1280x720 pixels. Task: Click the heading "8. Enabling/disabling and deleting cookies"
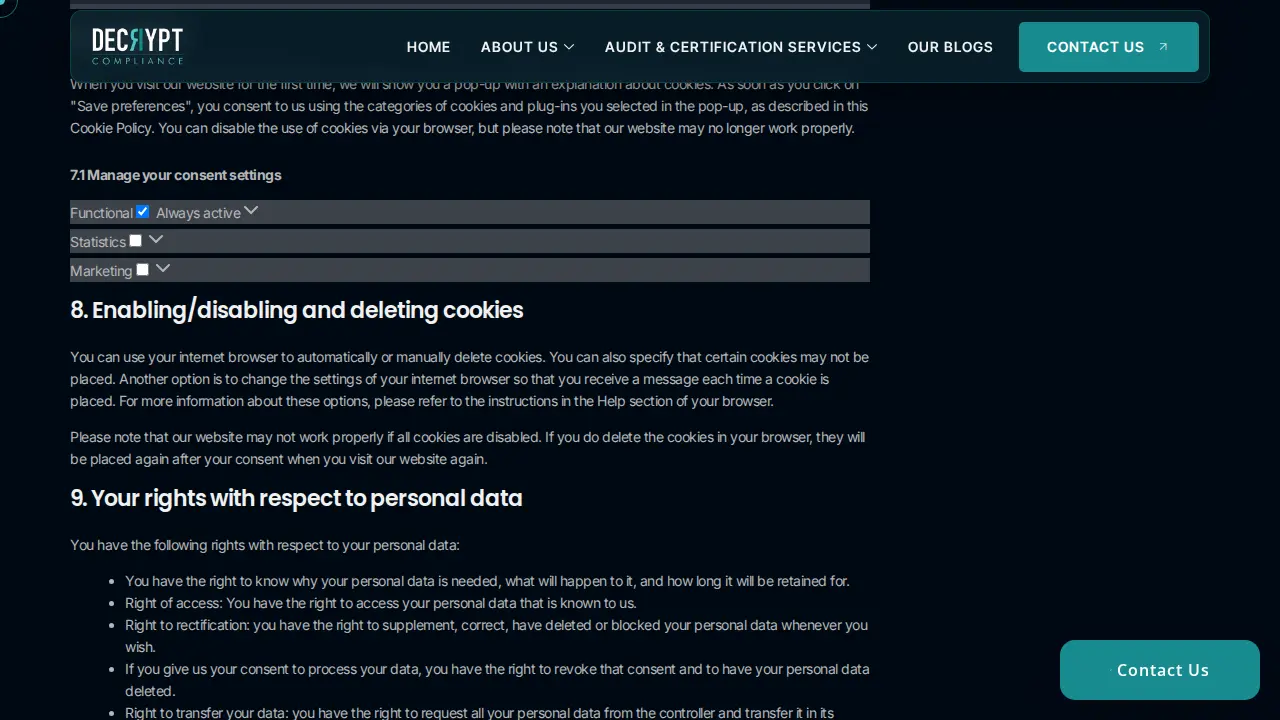297,310
